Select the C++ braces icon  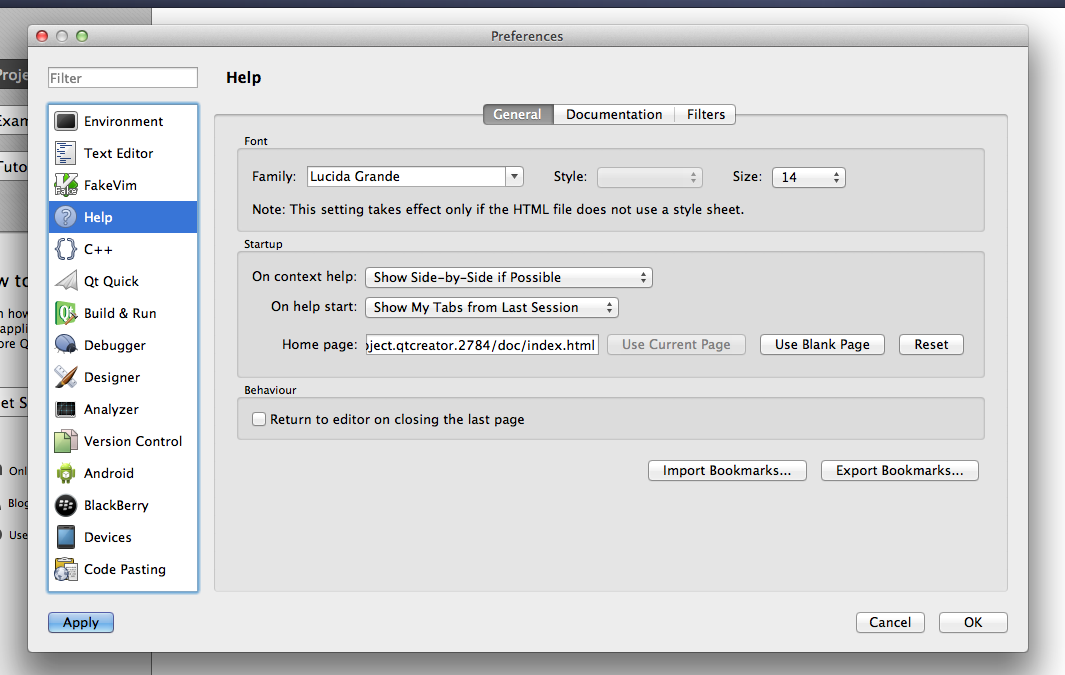pos(66,249)
